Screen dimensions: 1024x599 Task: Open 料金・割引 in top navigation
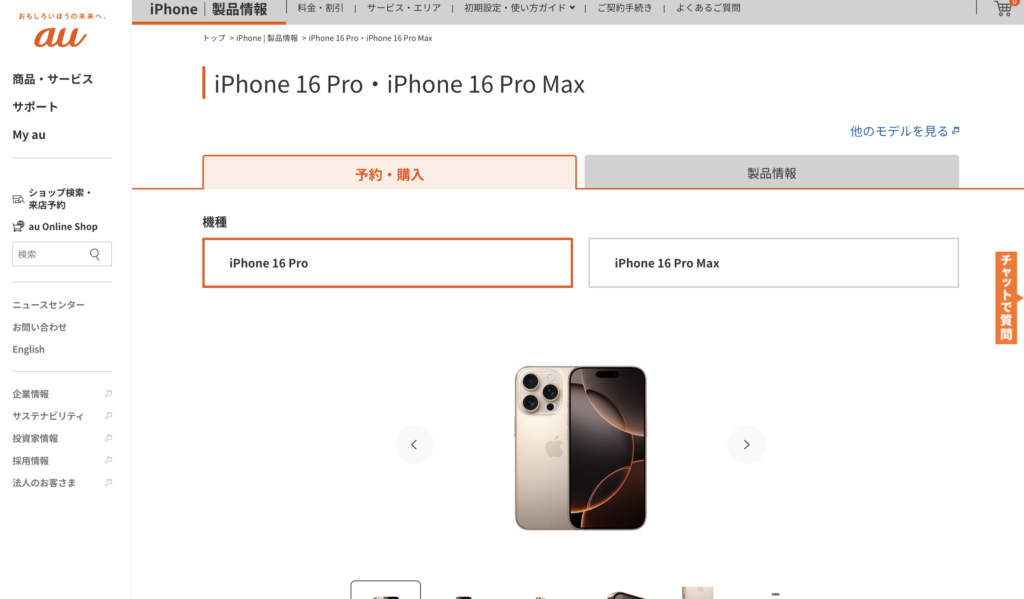coord(320,8)
